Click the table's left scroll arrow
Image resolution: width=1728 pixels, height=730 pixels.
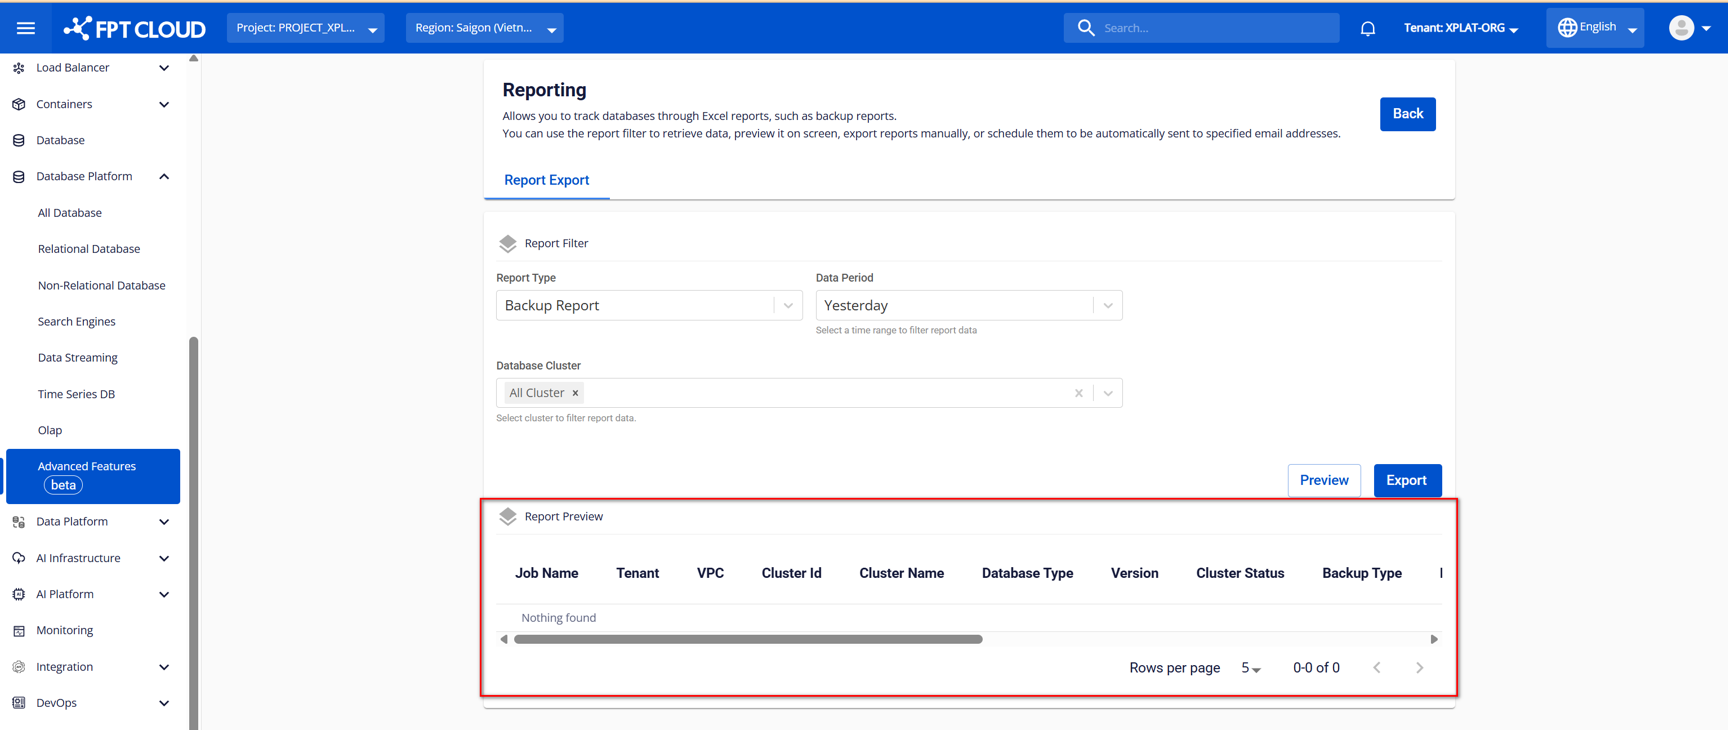pyautogui.click(x=504, y=639)
